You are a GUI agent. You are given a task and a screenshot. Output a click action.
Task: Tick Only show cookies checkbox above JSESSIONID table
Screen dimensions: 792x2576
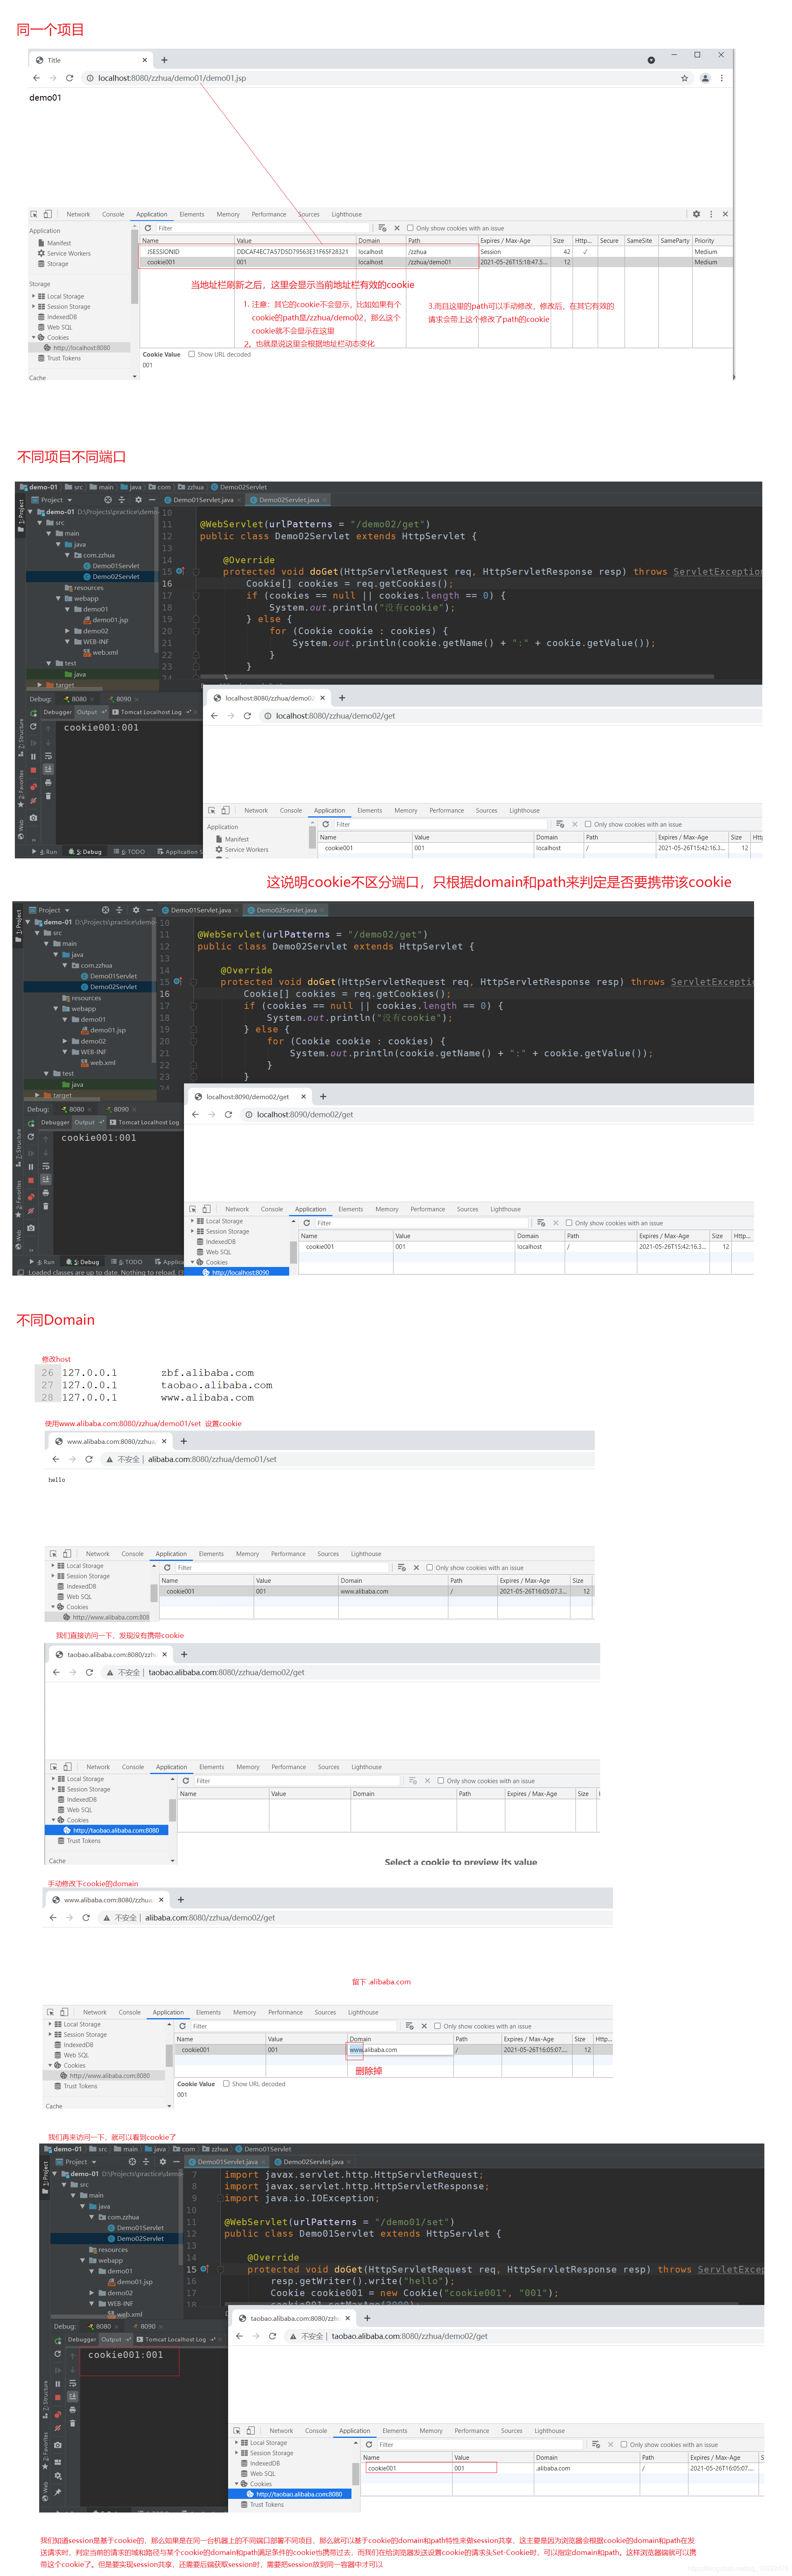click(x=410, y=228)
